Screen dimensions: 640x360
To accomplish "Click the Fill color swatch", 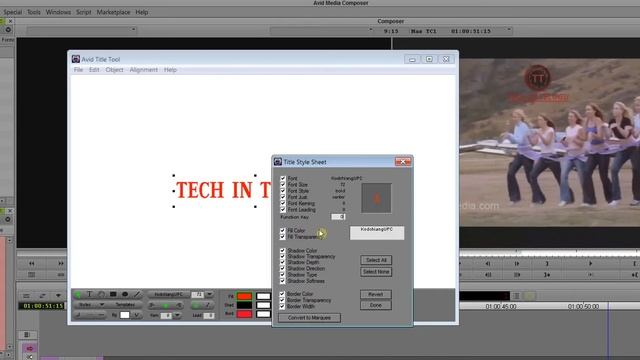I will (x=244, y=296).
